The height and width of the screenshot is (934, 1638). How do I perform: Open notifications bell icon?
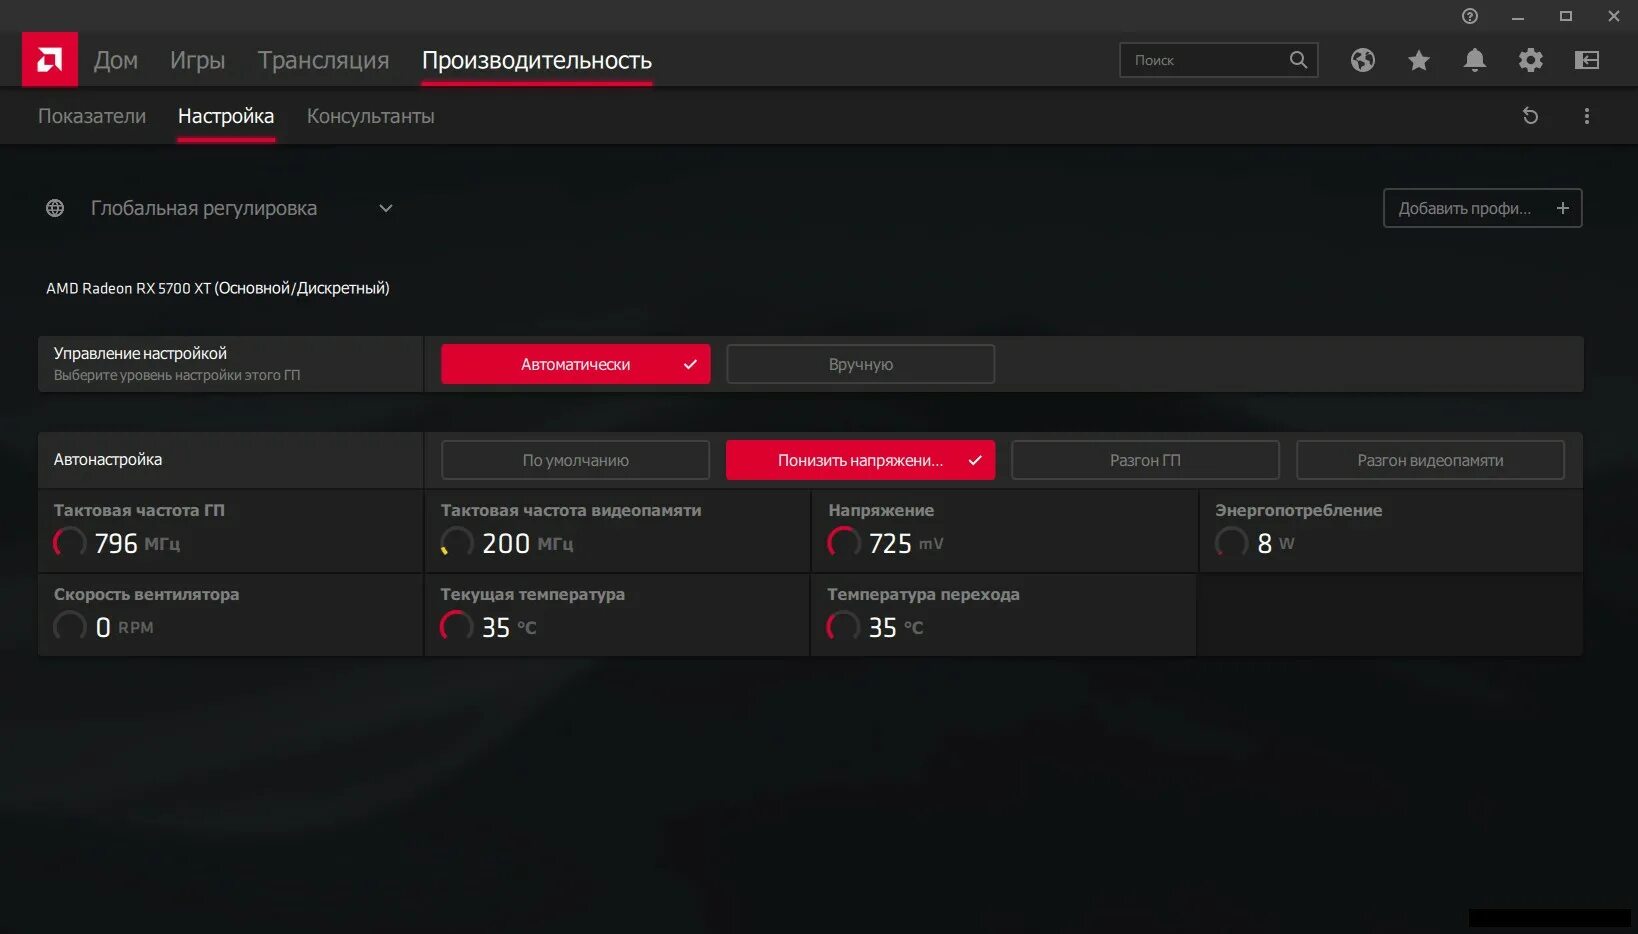1474,60
